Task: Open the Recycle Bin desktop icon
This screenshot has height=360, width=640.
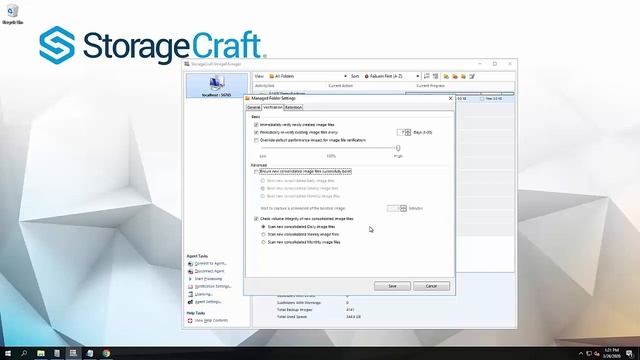Action: [x=12, y=13]
